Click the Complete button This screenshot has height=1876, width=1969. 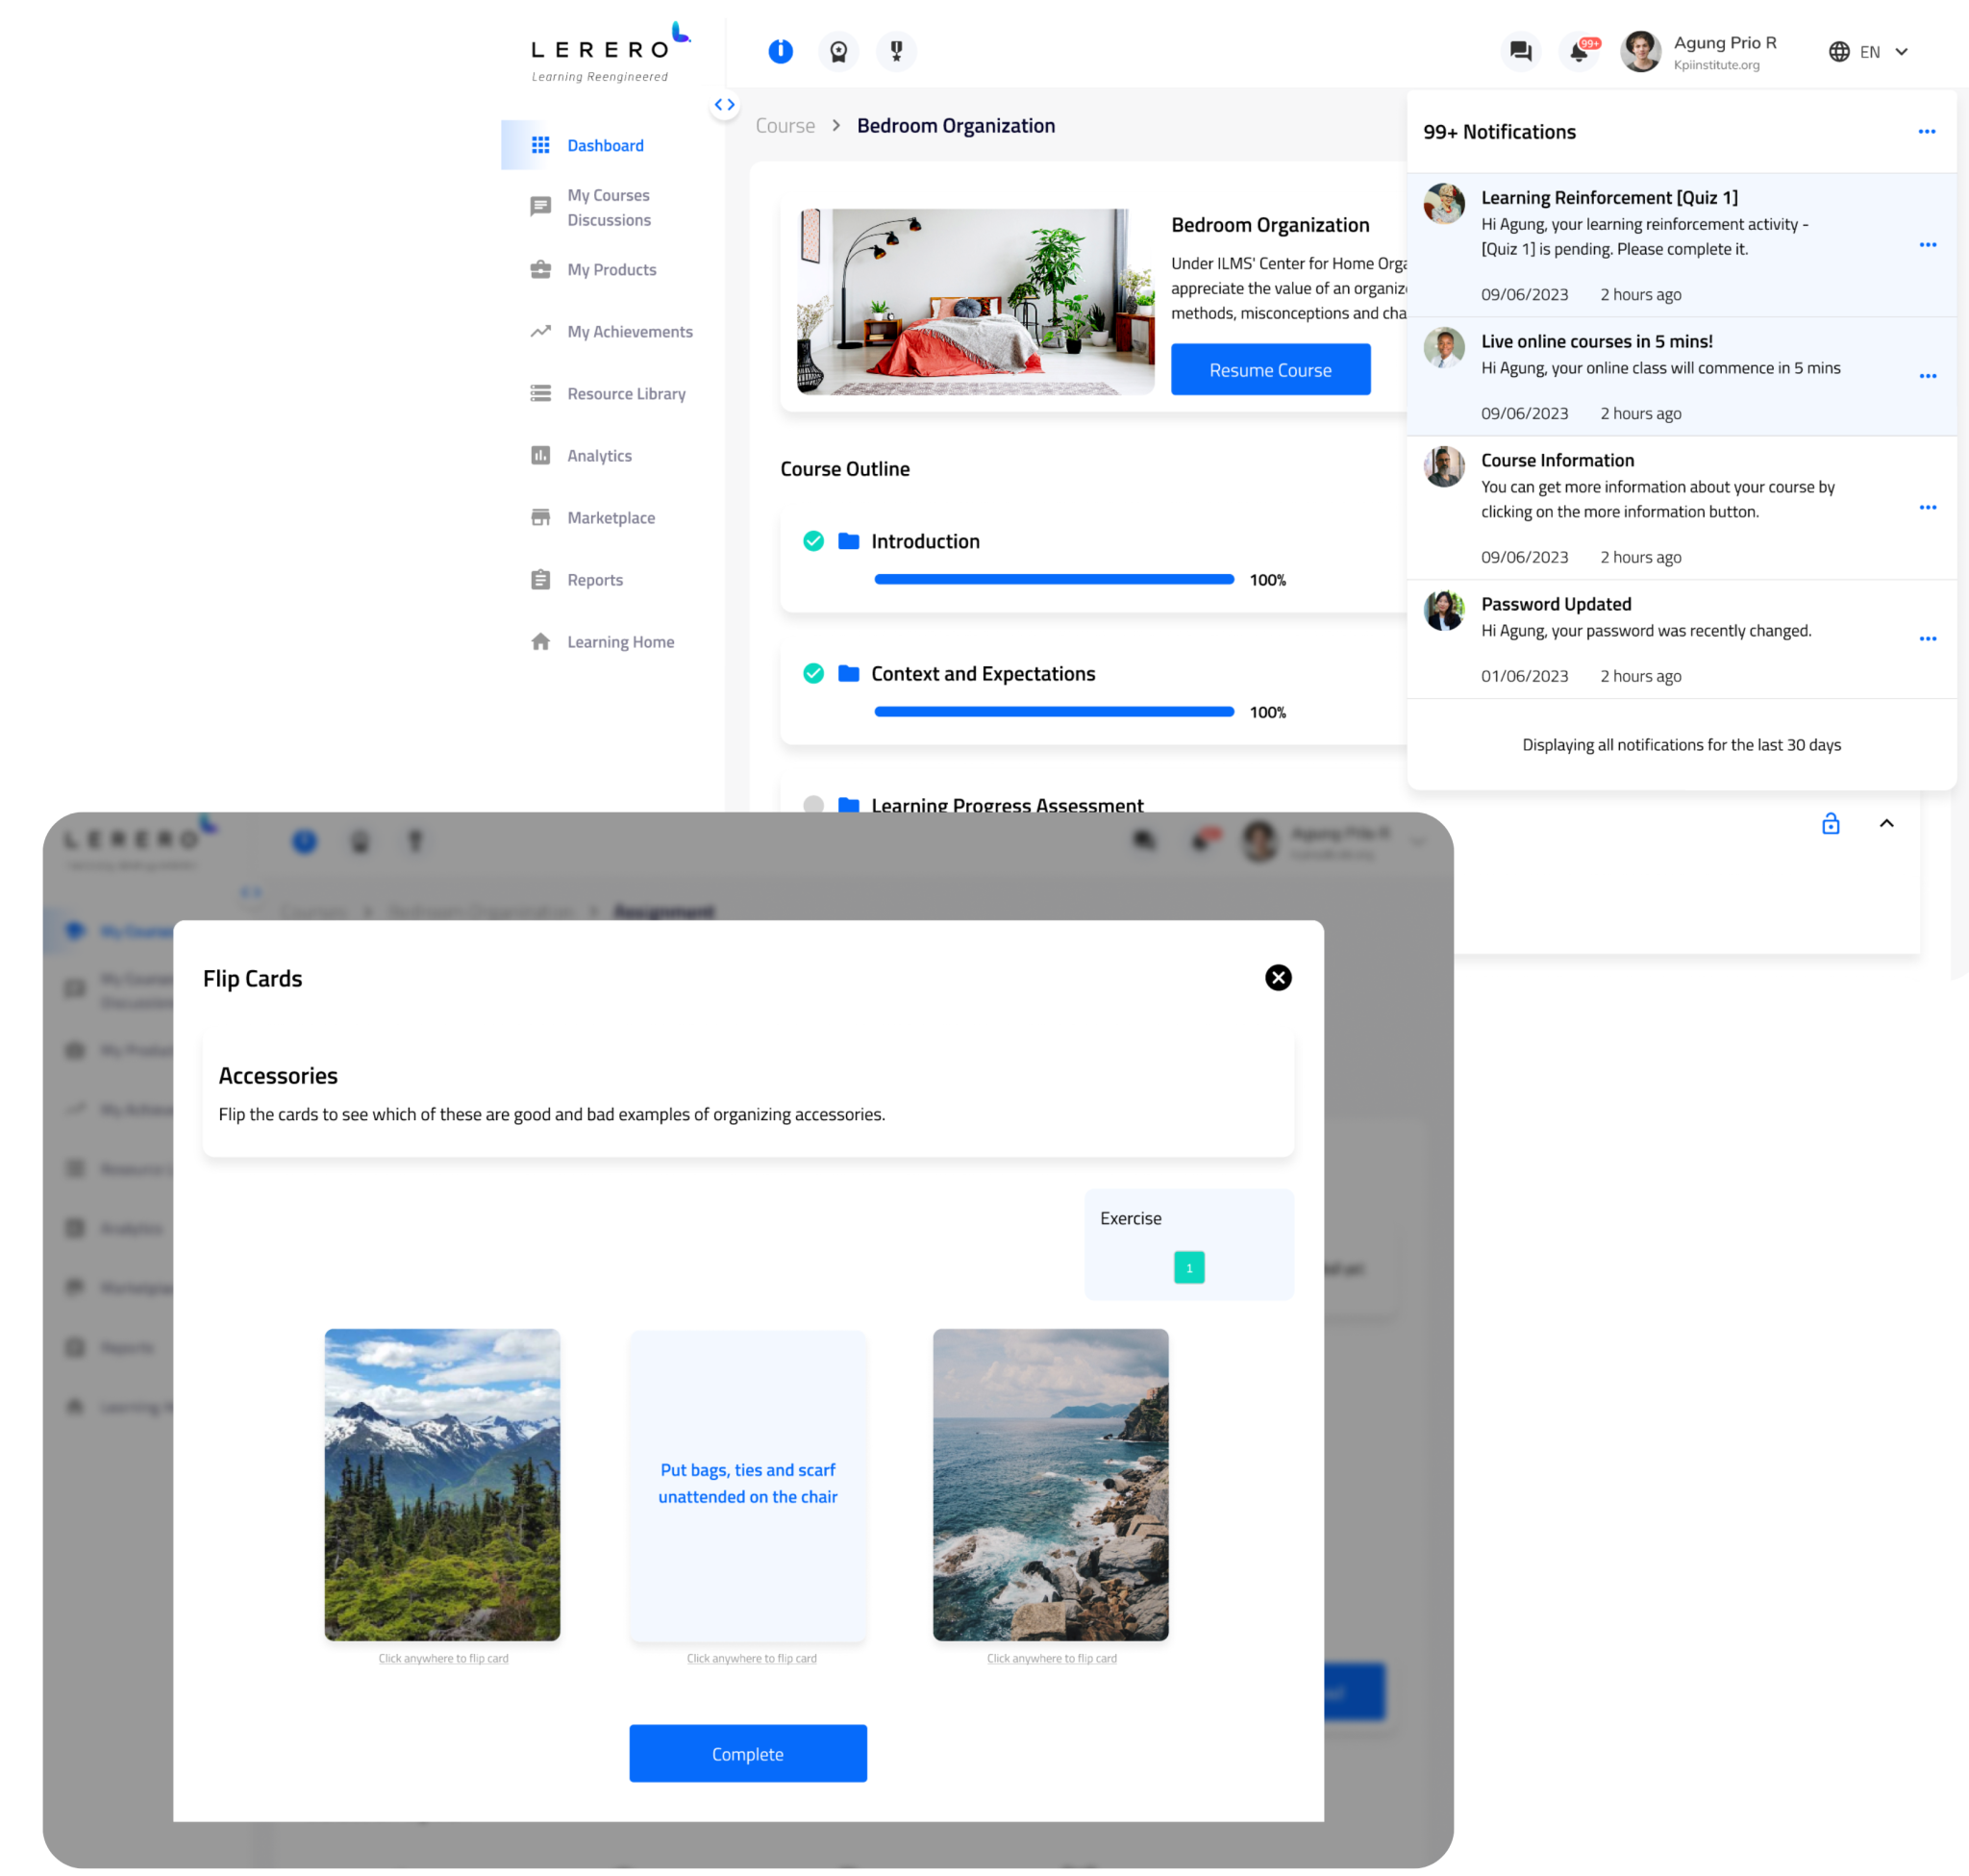pos(747,1753)
